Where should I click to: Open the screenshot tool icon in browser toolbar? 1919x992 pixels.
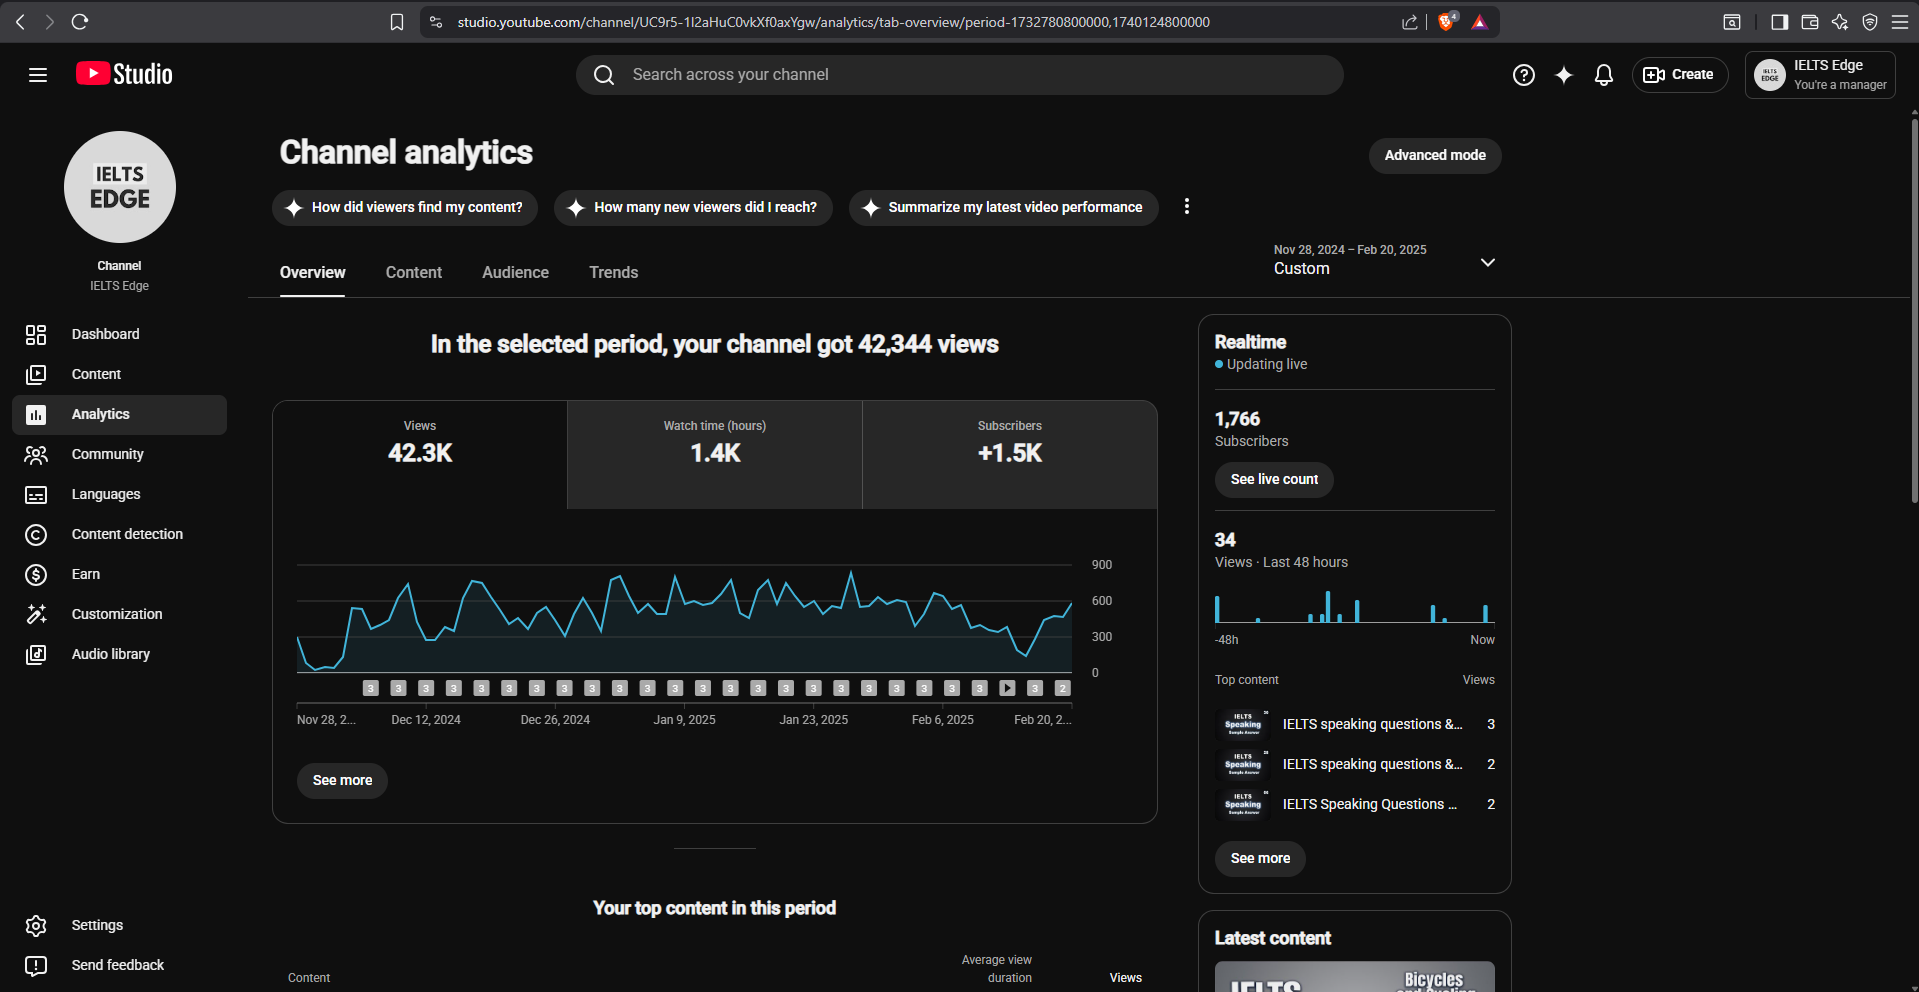tap(1732, 22)
